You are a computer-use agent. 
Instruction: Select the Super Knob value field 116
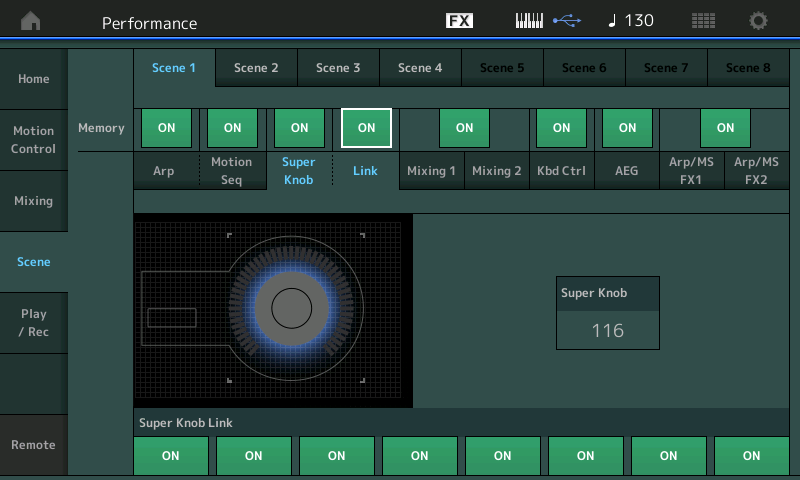pyautogui.click(x=608, y=330)
